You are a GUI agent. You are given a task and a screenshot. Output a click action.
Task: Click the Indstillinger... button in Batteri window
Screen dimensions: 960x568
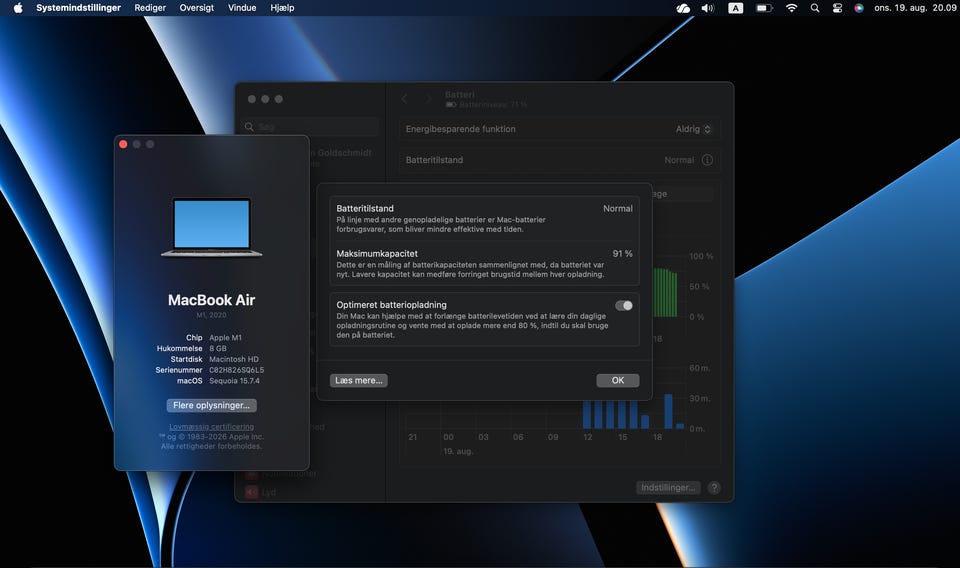point(668,487)
